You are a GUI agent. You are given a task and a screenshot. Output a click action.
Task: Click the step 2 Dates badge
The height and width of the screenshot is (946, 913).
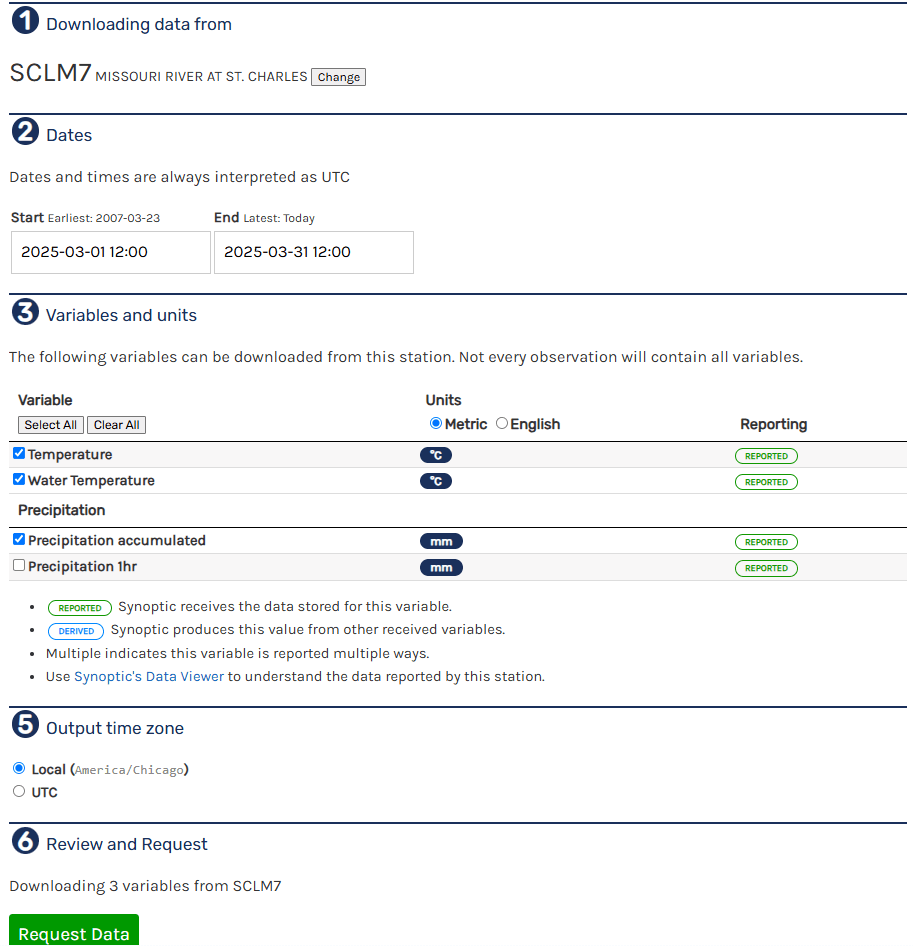(25, 133)
